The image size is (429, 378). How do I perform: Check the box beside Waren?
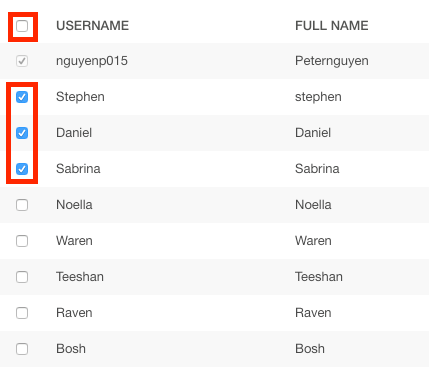coord(22,241)
